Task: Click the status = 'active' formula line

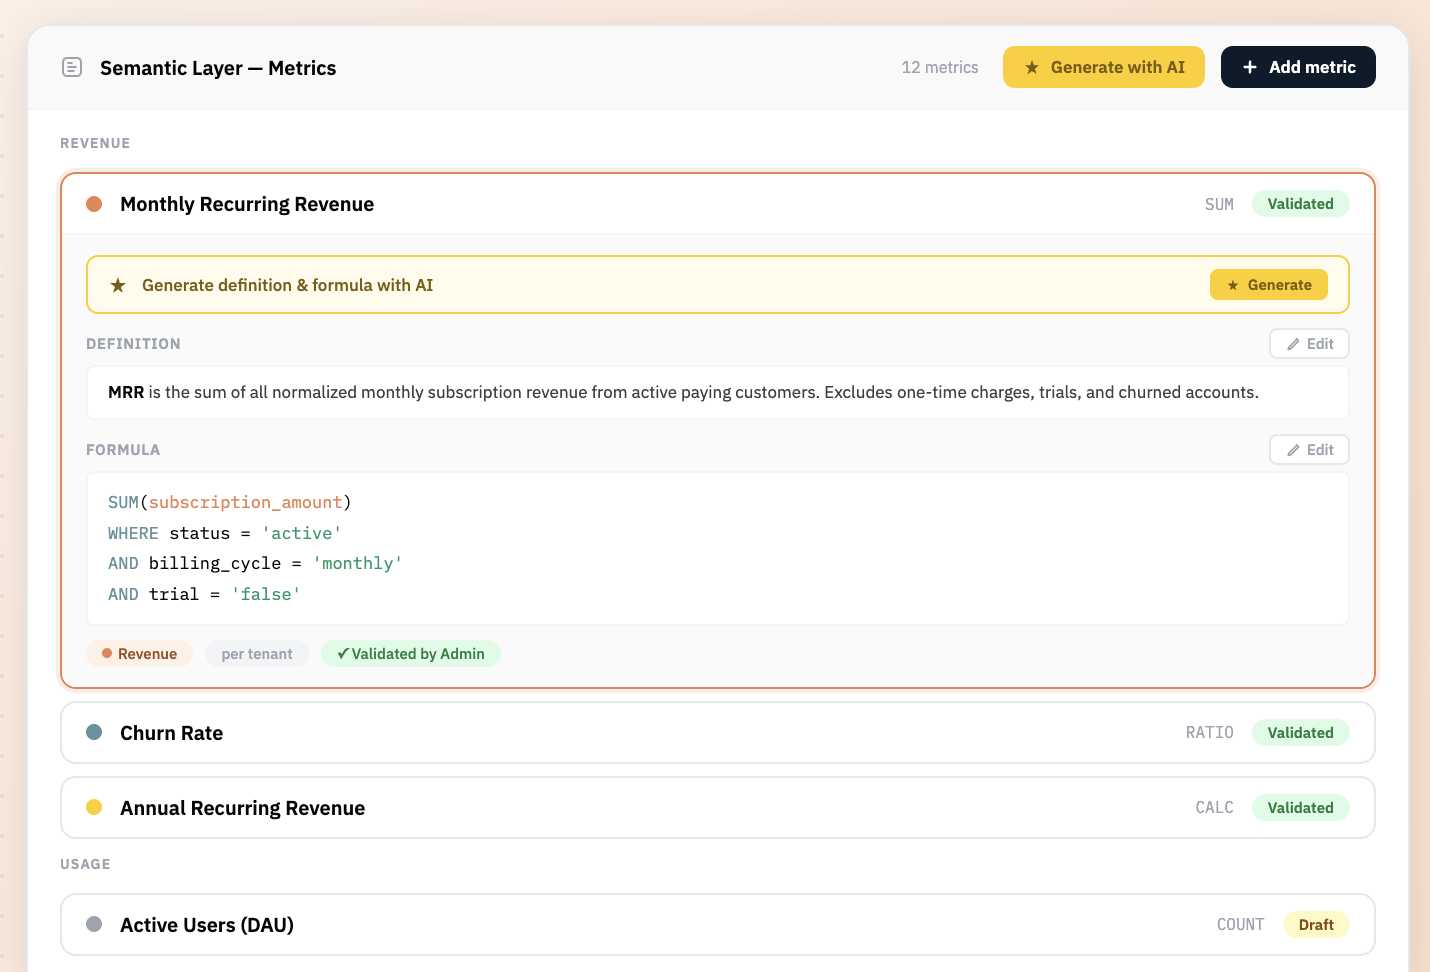Action: (x=225, y=533)
